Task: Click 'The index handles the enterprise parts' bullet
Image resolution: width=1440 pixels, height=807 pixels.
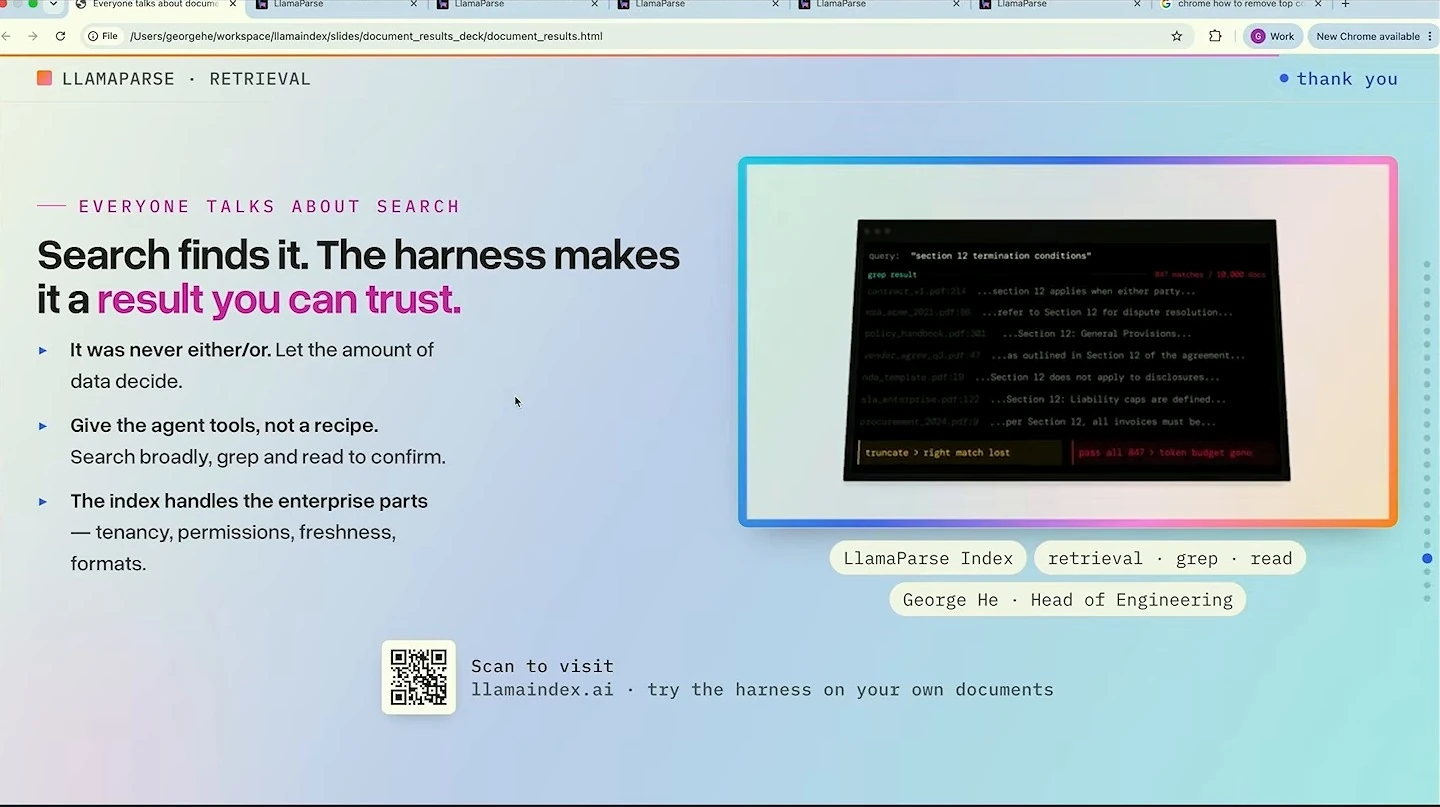Action: pyautogui.click(x=249, y=501)
